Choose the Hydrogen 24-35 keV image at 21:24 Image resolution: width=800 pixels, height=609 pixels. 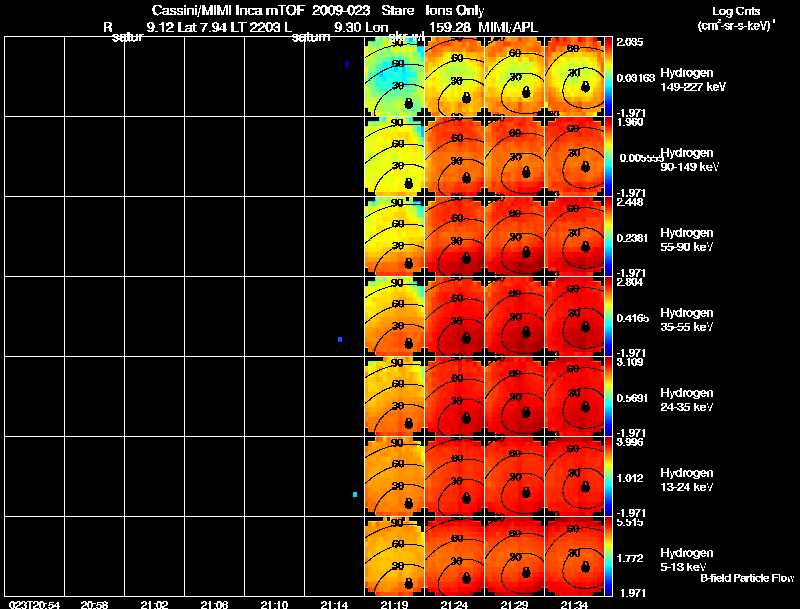coord(455,396)
